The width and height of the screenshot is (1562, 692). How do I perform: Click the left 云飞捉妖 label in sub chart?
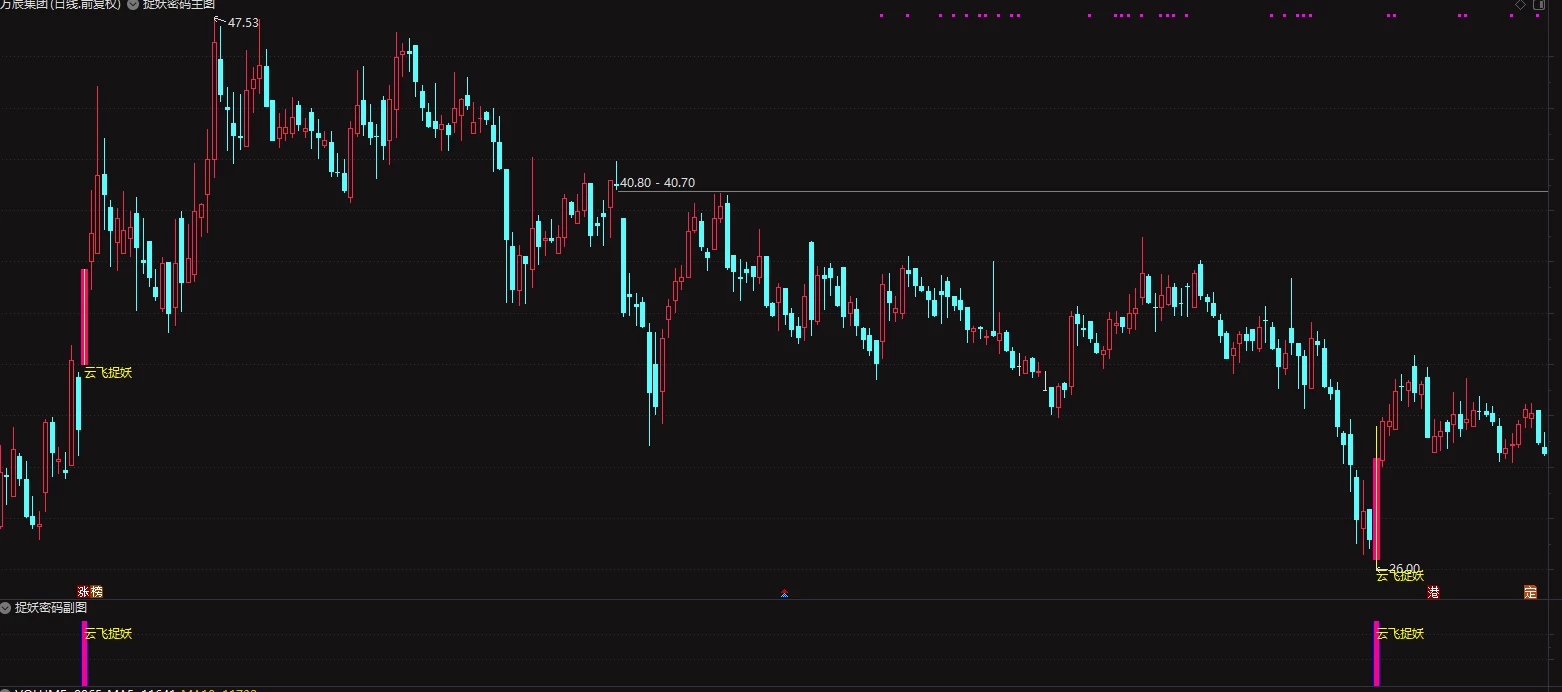coord(108,633)
